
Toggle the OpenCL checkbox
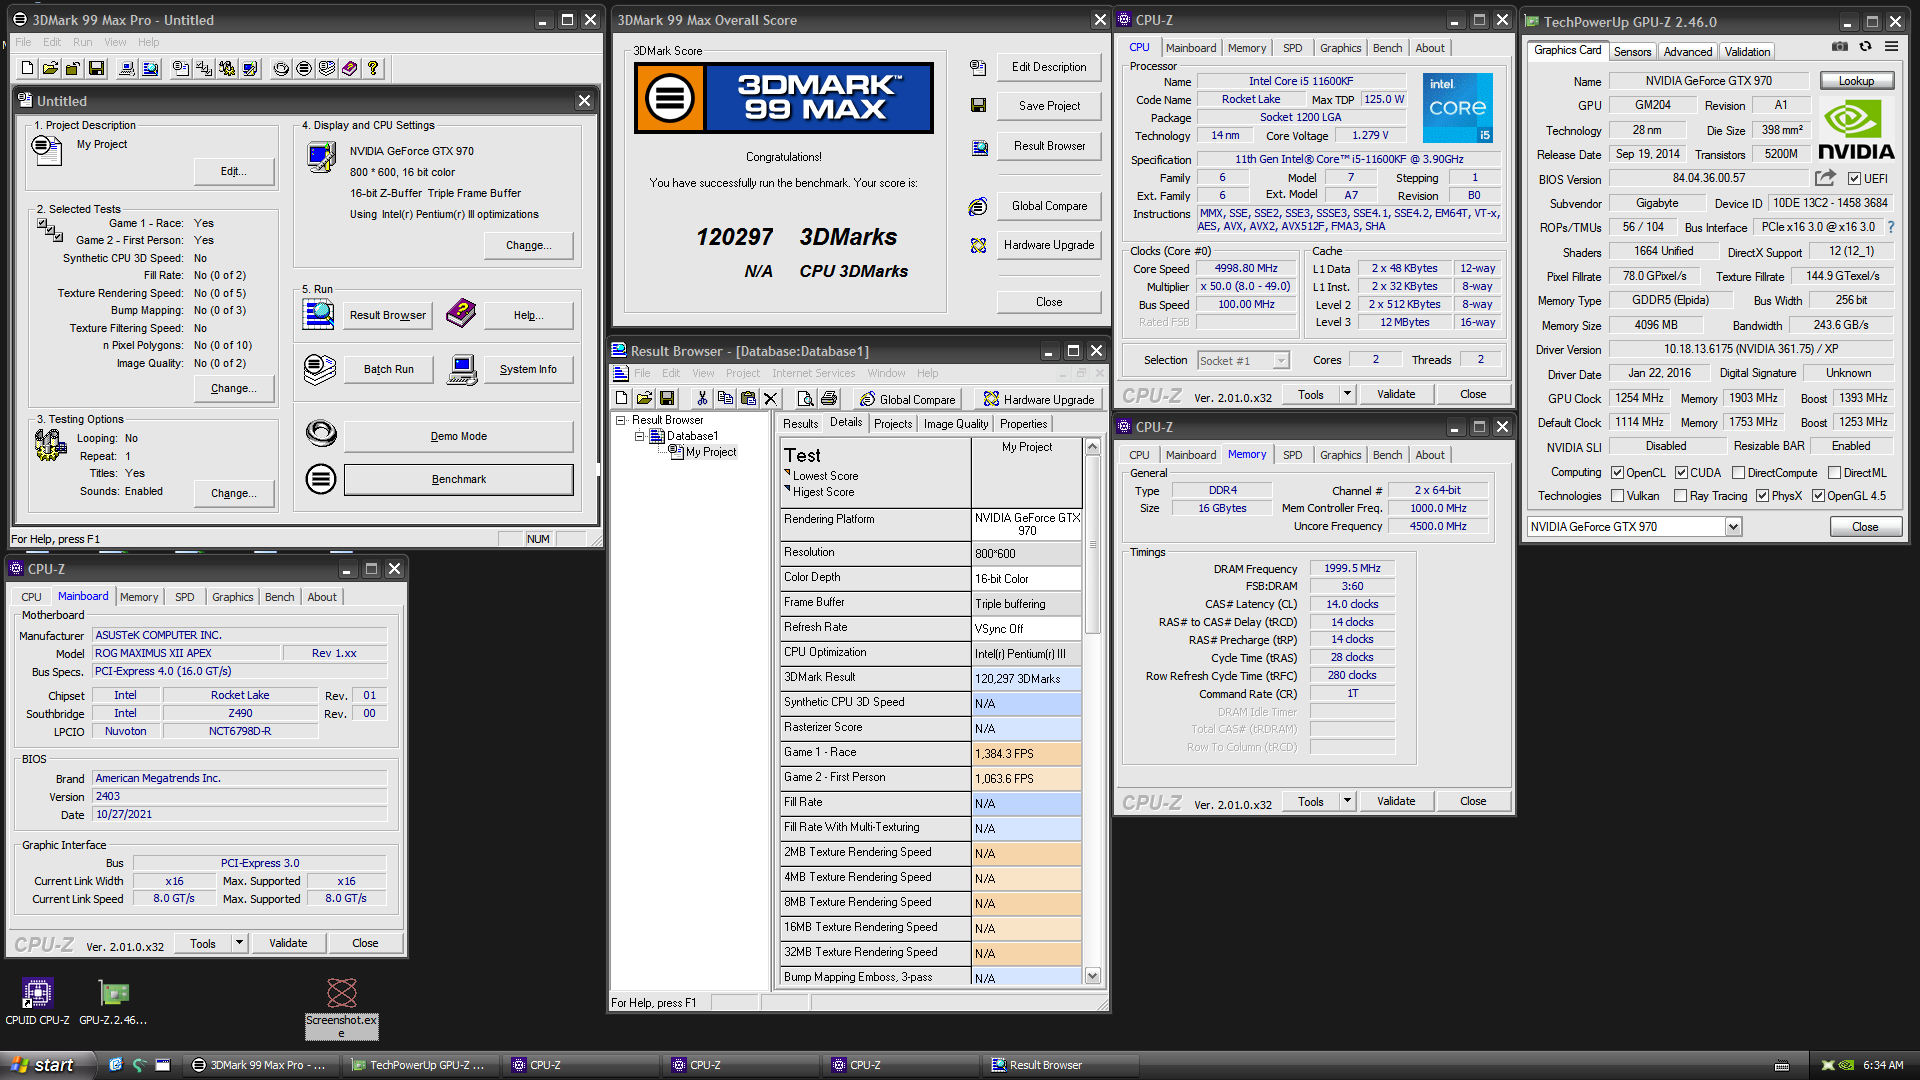[x=1617, y=473]
